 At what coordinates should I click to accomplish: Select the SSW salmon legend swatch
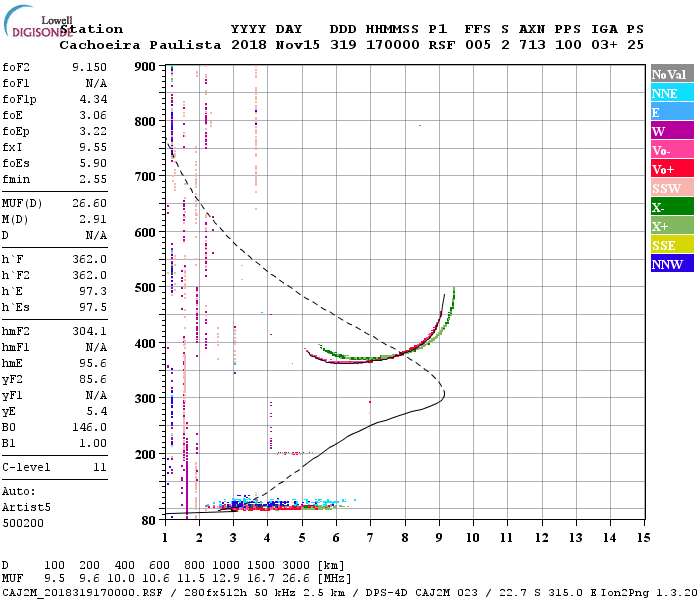[672, 188]
